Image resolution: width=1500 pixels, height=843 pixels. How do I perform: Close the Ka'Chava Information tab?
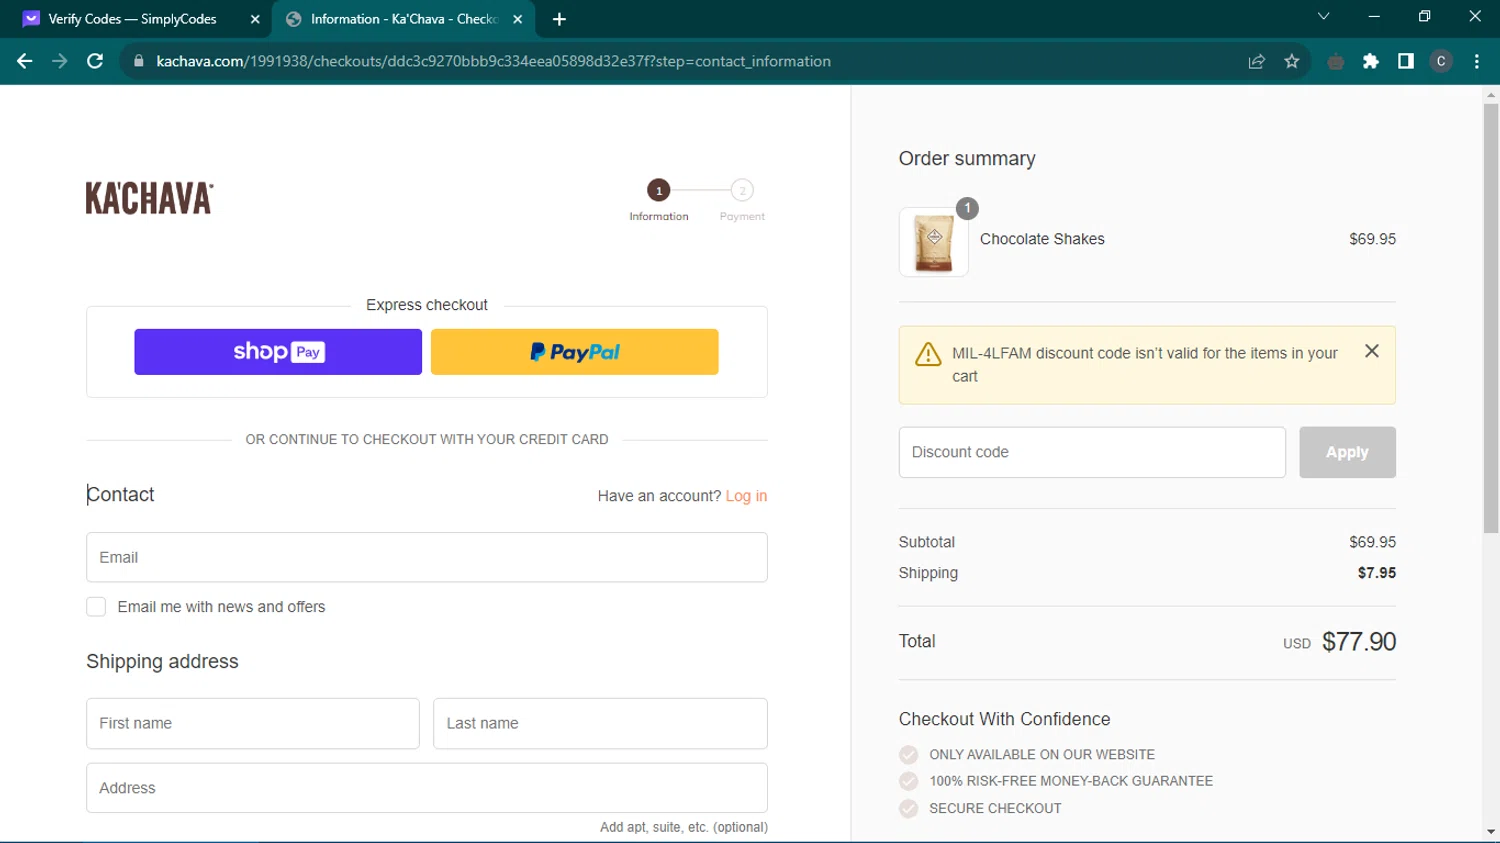tap(518, 19)
